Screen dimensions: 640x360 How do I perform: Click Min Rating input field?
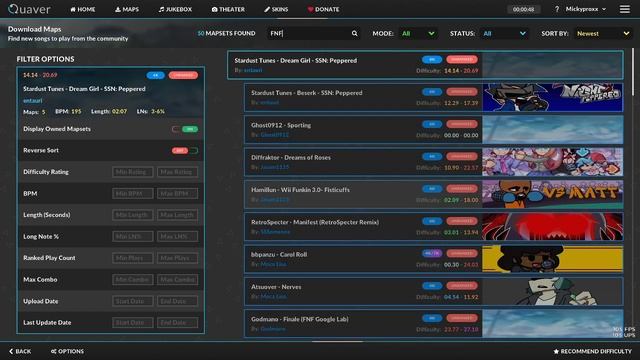[133, 172]
